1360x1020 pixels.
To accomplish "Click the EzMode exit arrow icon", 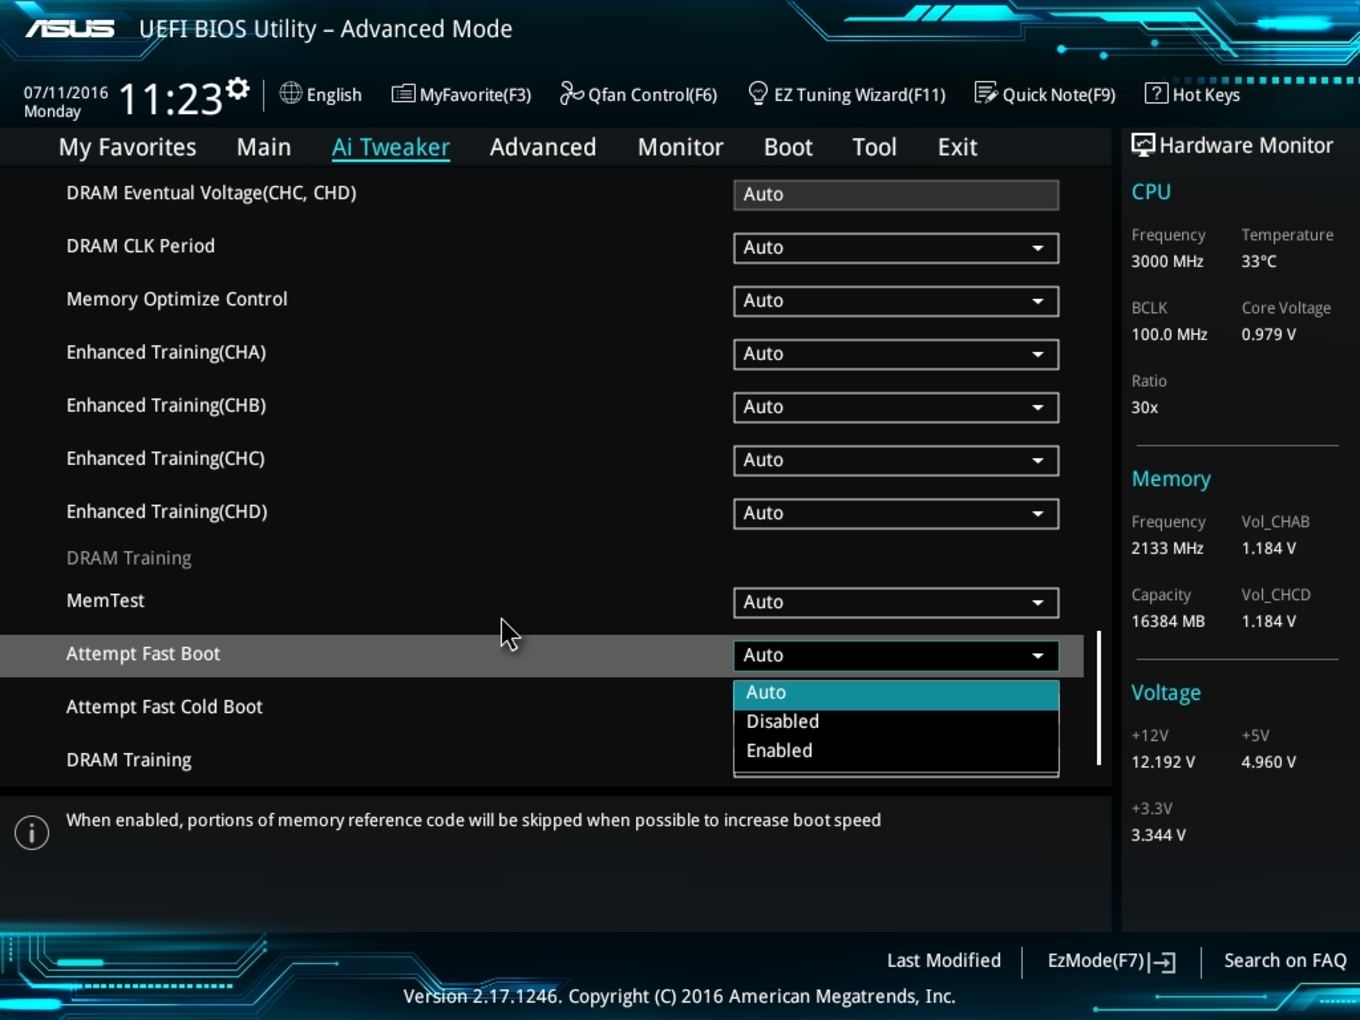I will click(x=1162, y=962).
